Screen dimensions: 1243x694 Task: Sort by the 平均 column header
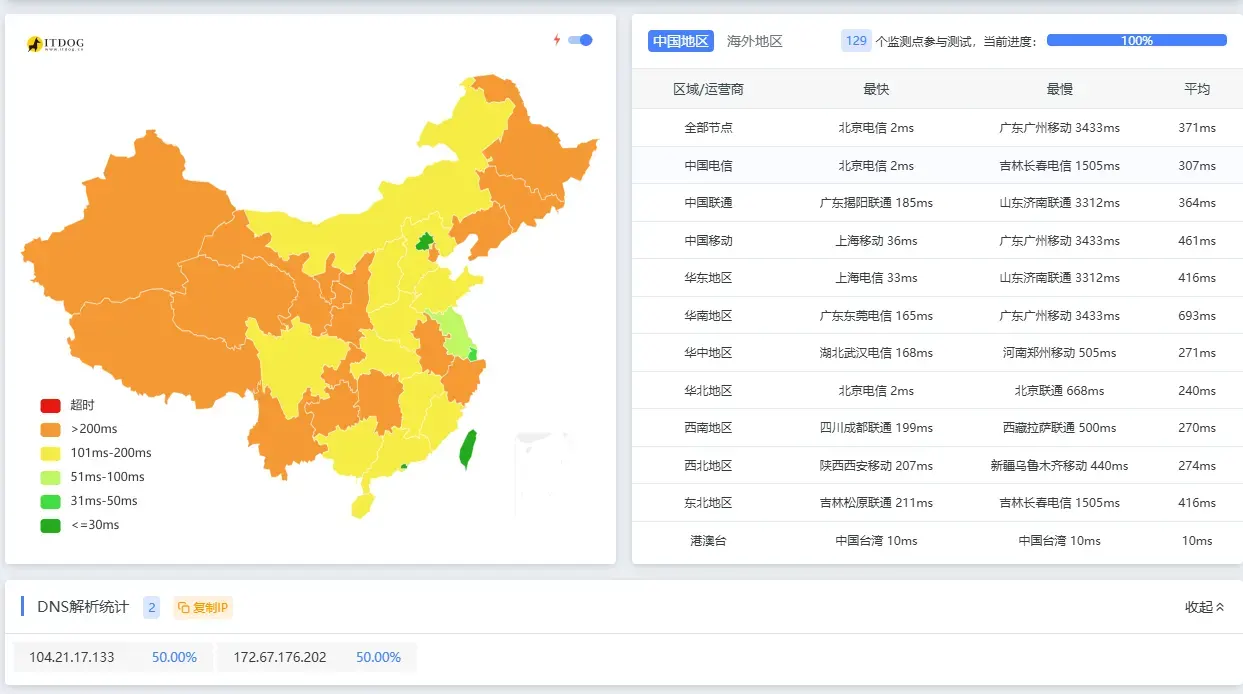click(1197, 89)
